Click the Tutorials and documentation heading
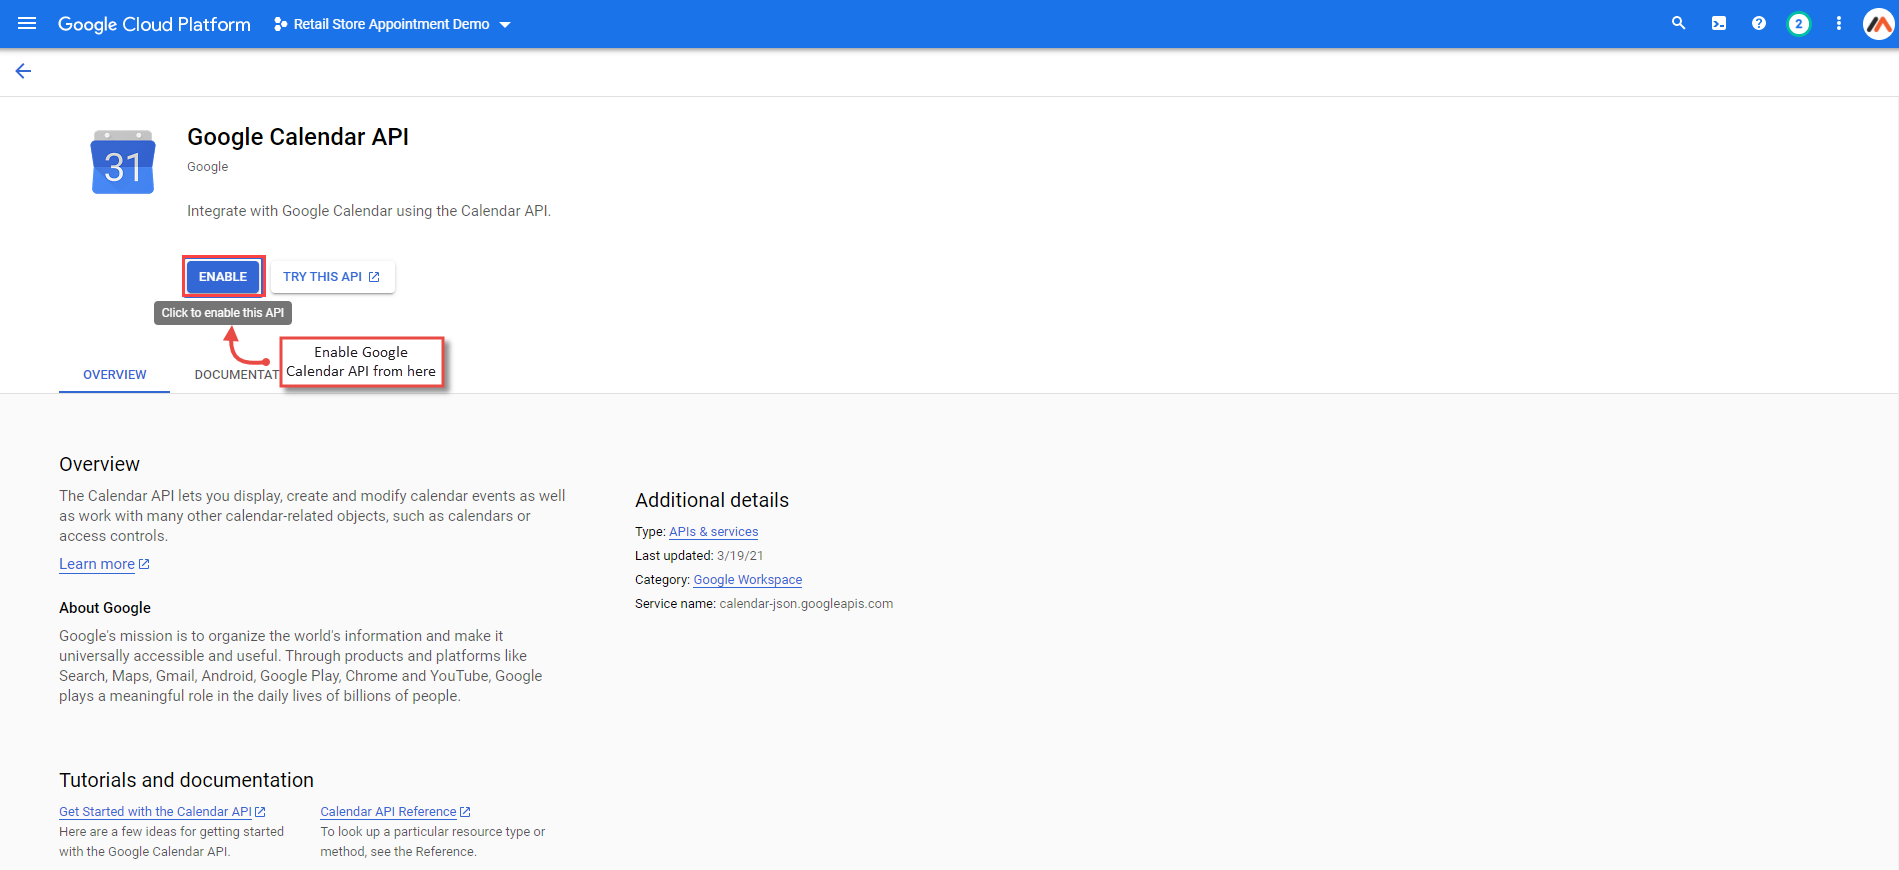1899x870 pixels. [186, 780]
